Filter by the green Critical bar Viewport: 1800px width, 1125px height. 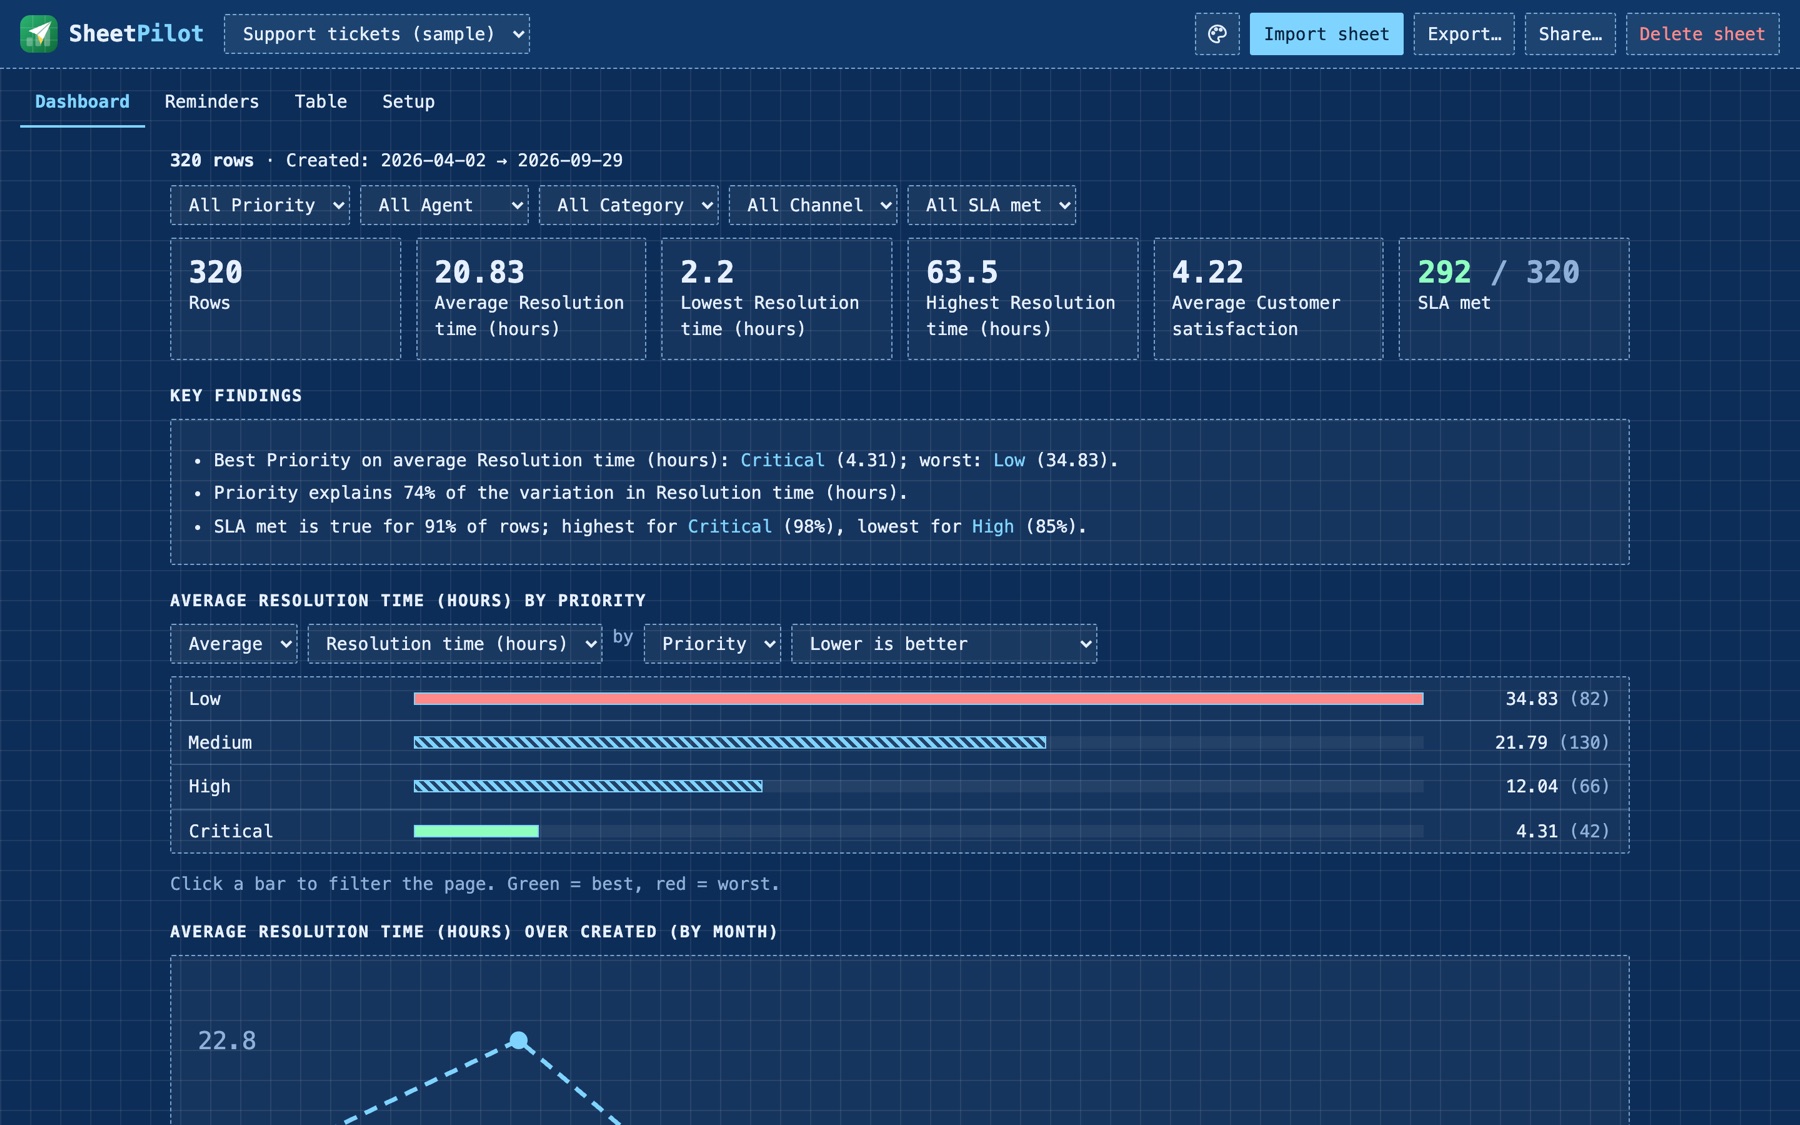476,831
